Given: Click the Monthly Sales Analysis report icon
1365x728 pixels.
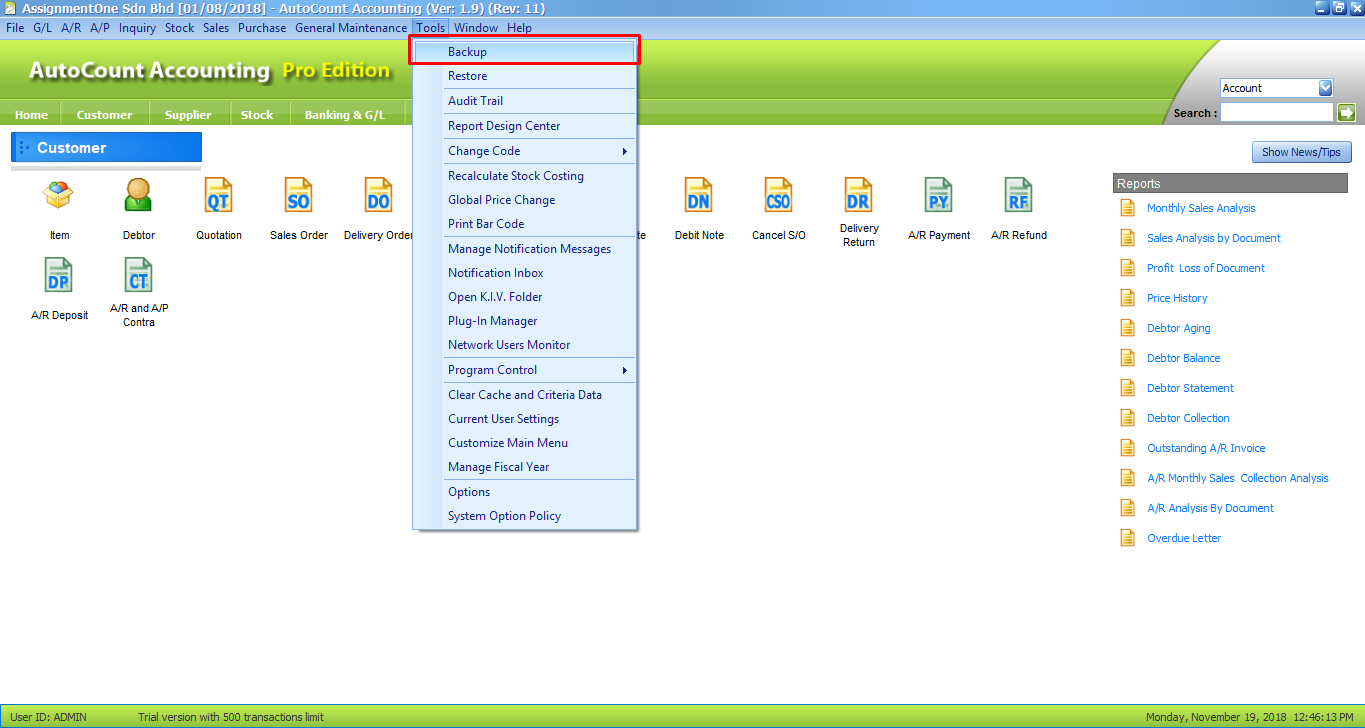Looking at the screenshot, I should (1127, 208).
